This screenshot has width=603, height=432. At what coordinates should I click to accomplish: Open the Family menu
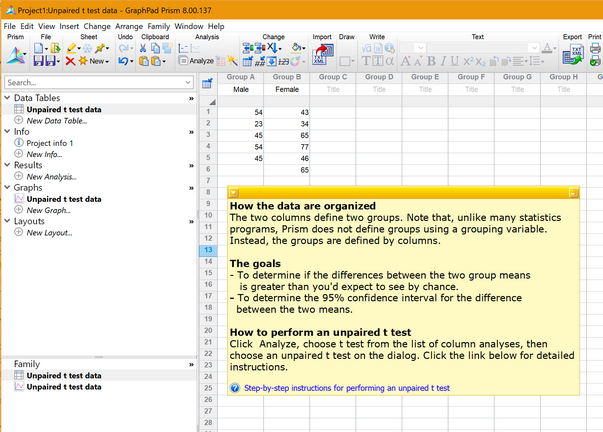tap(158, 26)
